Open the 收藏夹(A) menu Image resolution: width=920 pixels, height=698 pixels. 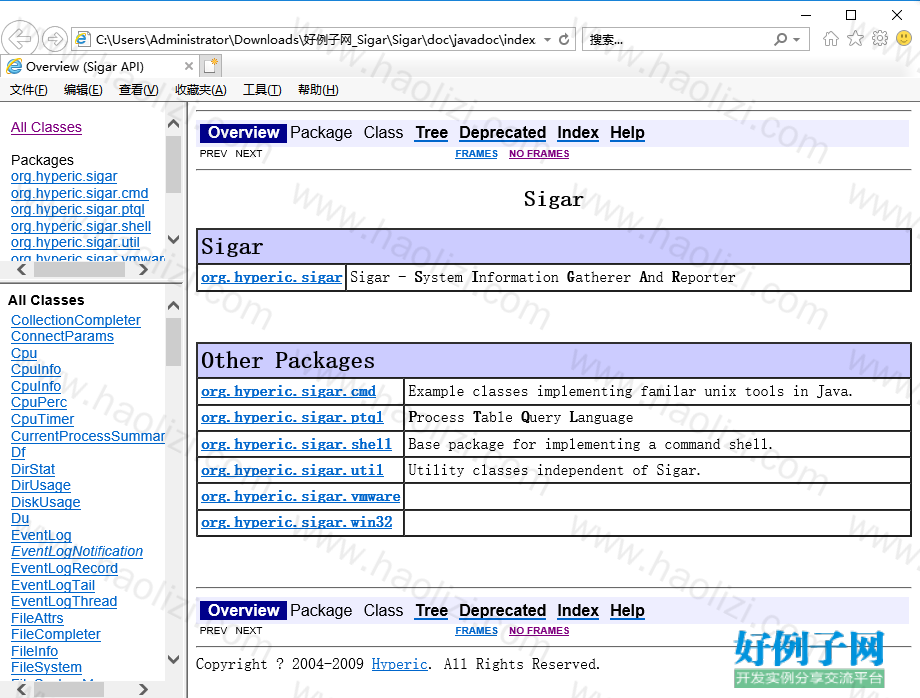[201, 90]
